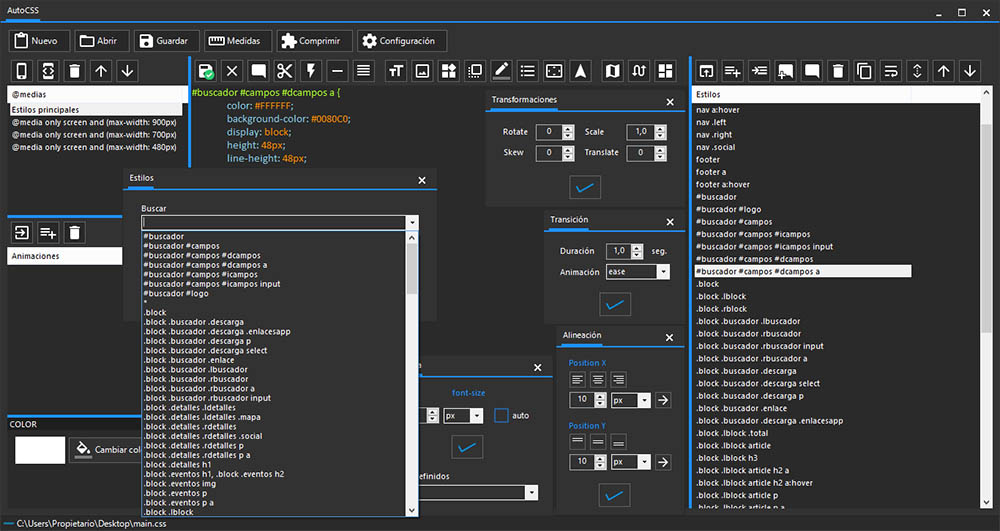Add a new style with list-plus icon
The height and width of the screenshot is (531, 1000).
coord(732,71)
